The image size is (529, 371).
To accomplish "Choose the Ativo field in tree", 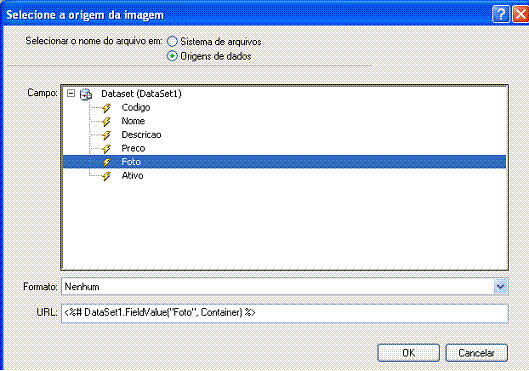I will tap(132, 176).
